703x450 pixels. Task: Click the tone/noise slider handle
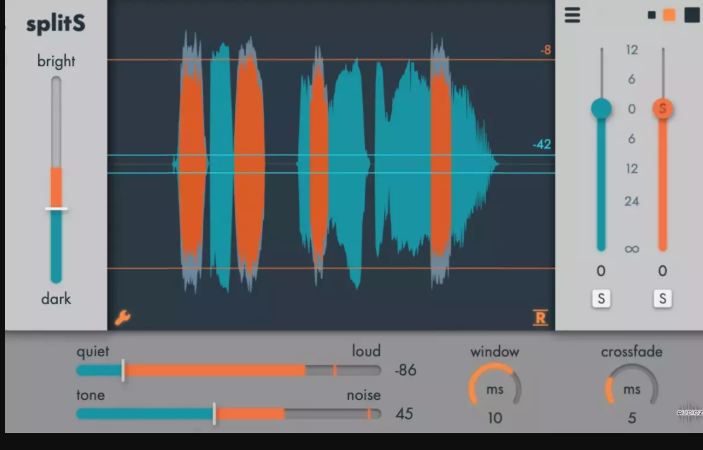tap(214, 413)
